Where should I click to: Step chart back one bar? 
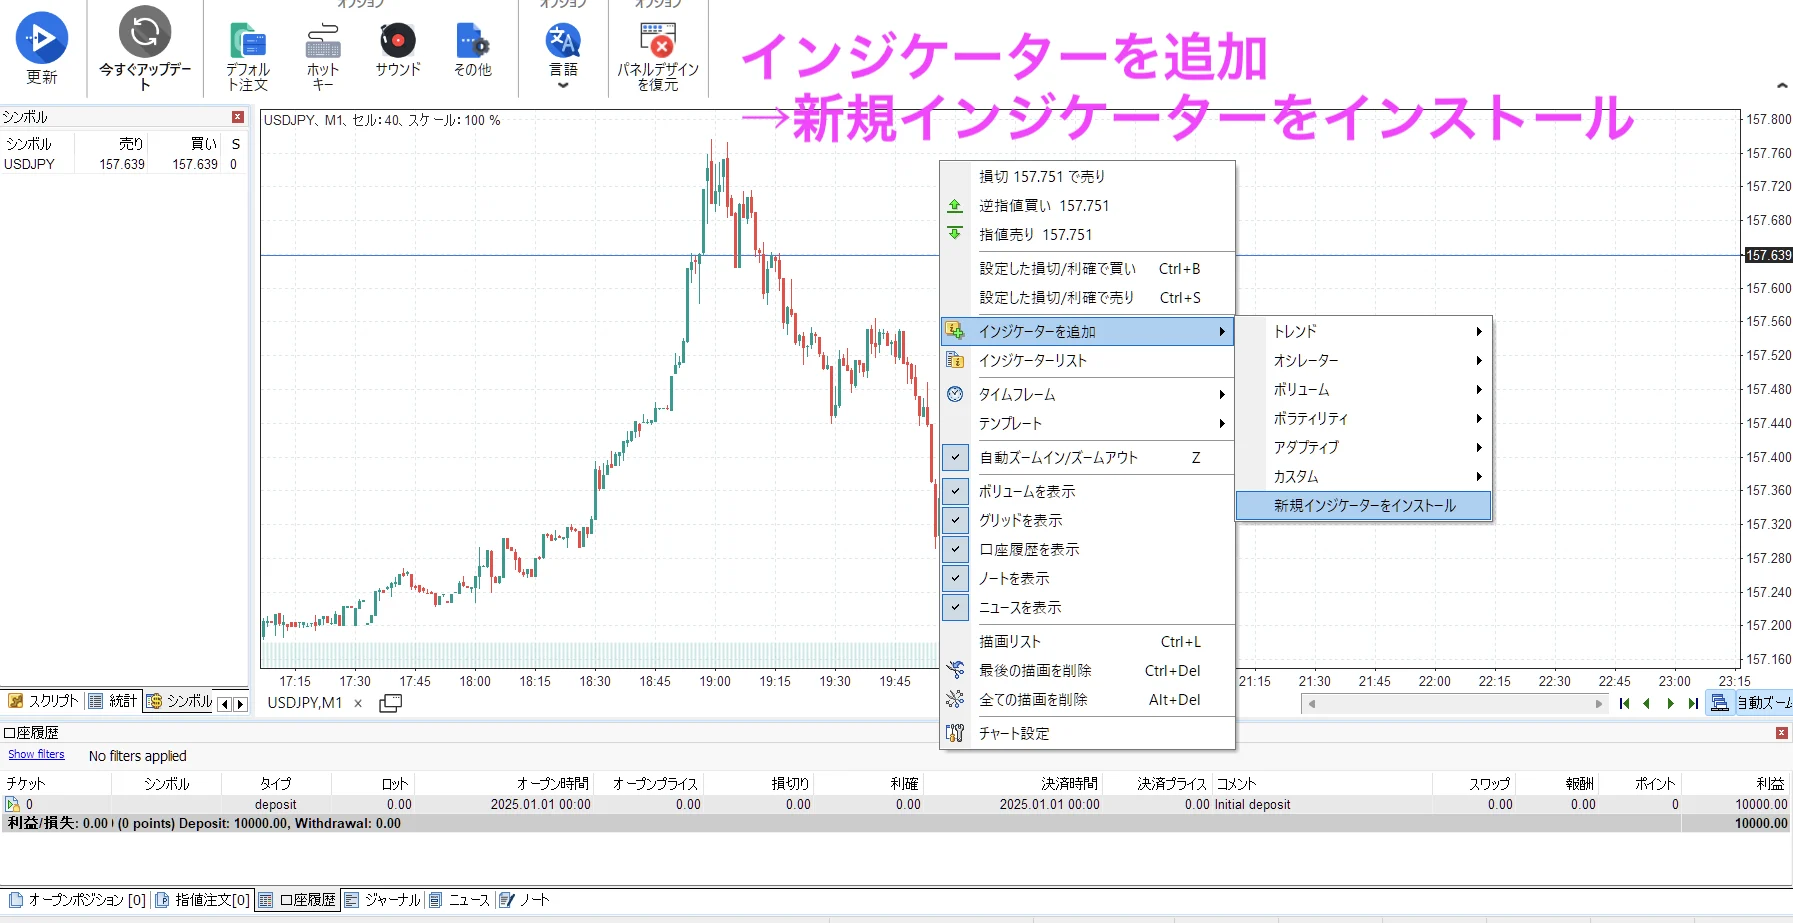(1646, 703)
